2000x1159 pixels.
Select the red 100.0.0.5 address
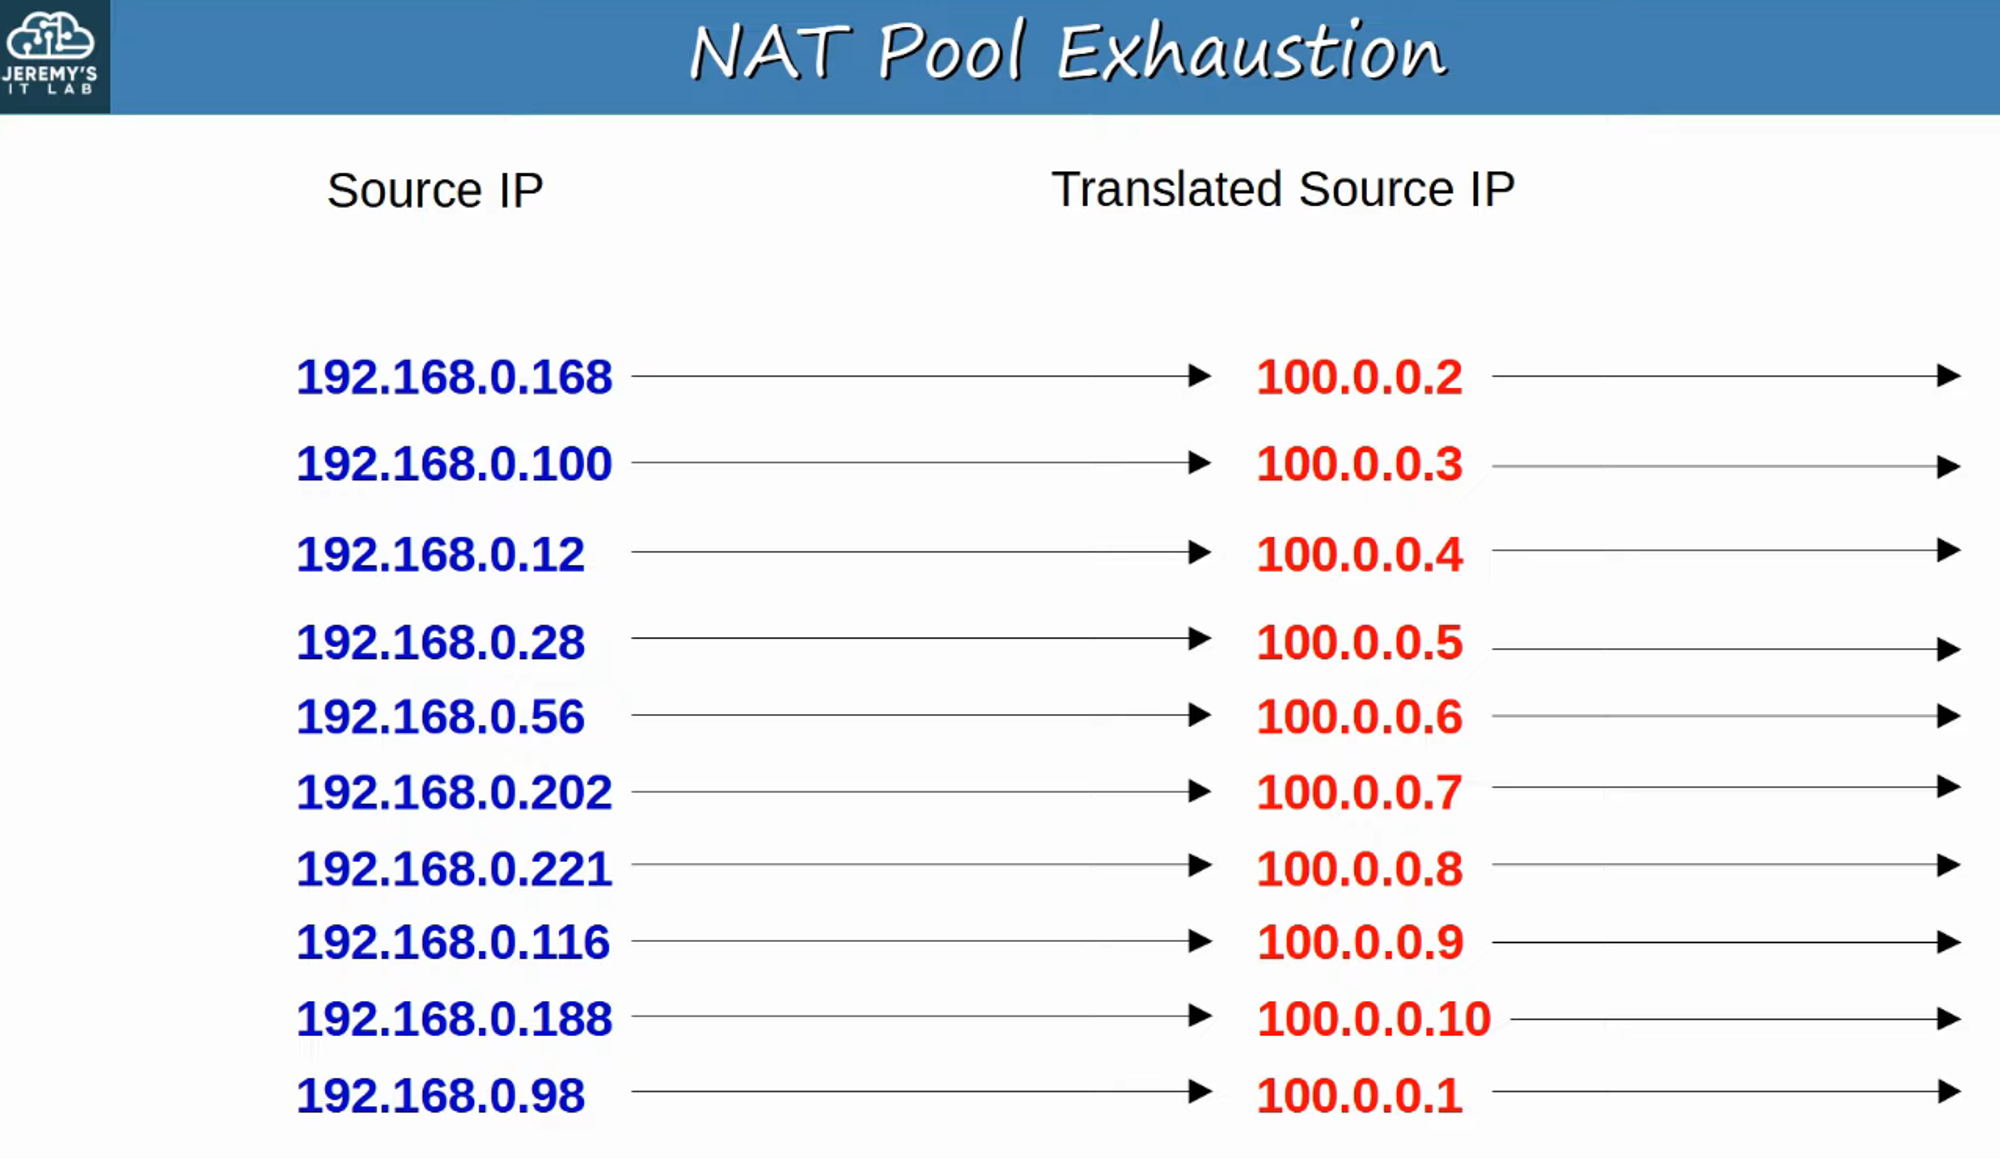1359,642
